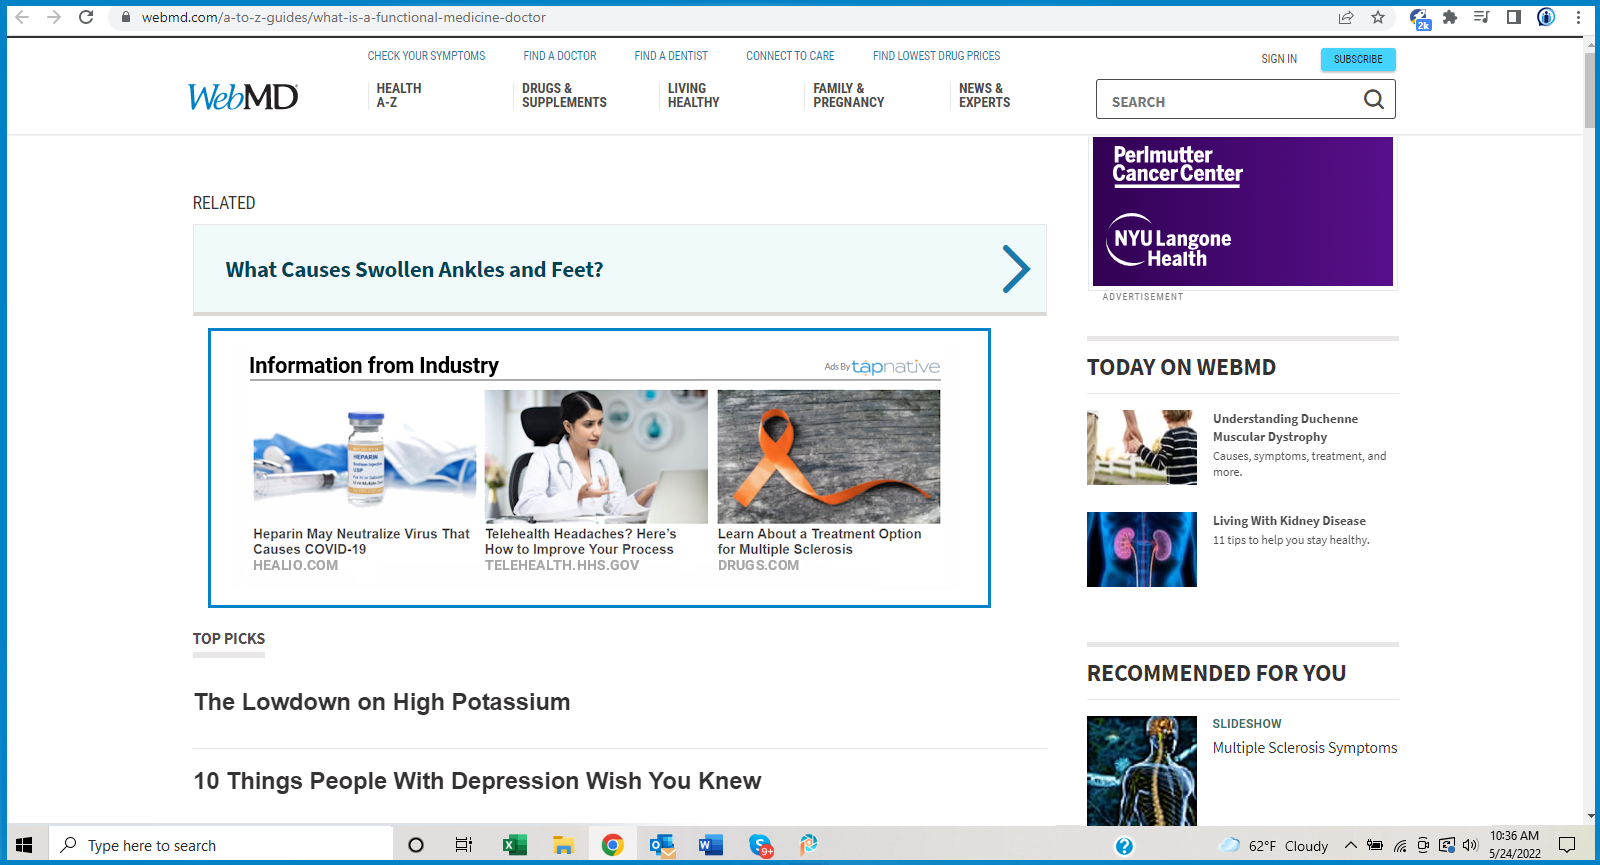This screenshot has height=865, width=1600.
Task: Click the Multiple Sclerosis slideshow thumbnail
Action: (1142, 770)
